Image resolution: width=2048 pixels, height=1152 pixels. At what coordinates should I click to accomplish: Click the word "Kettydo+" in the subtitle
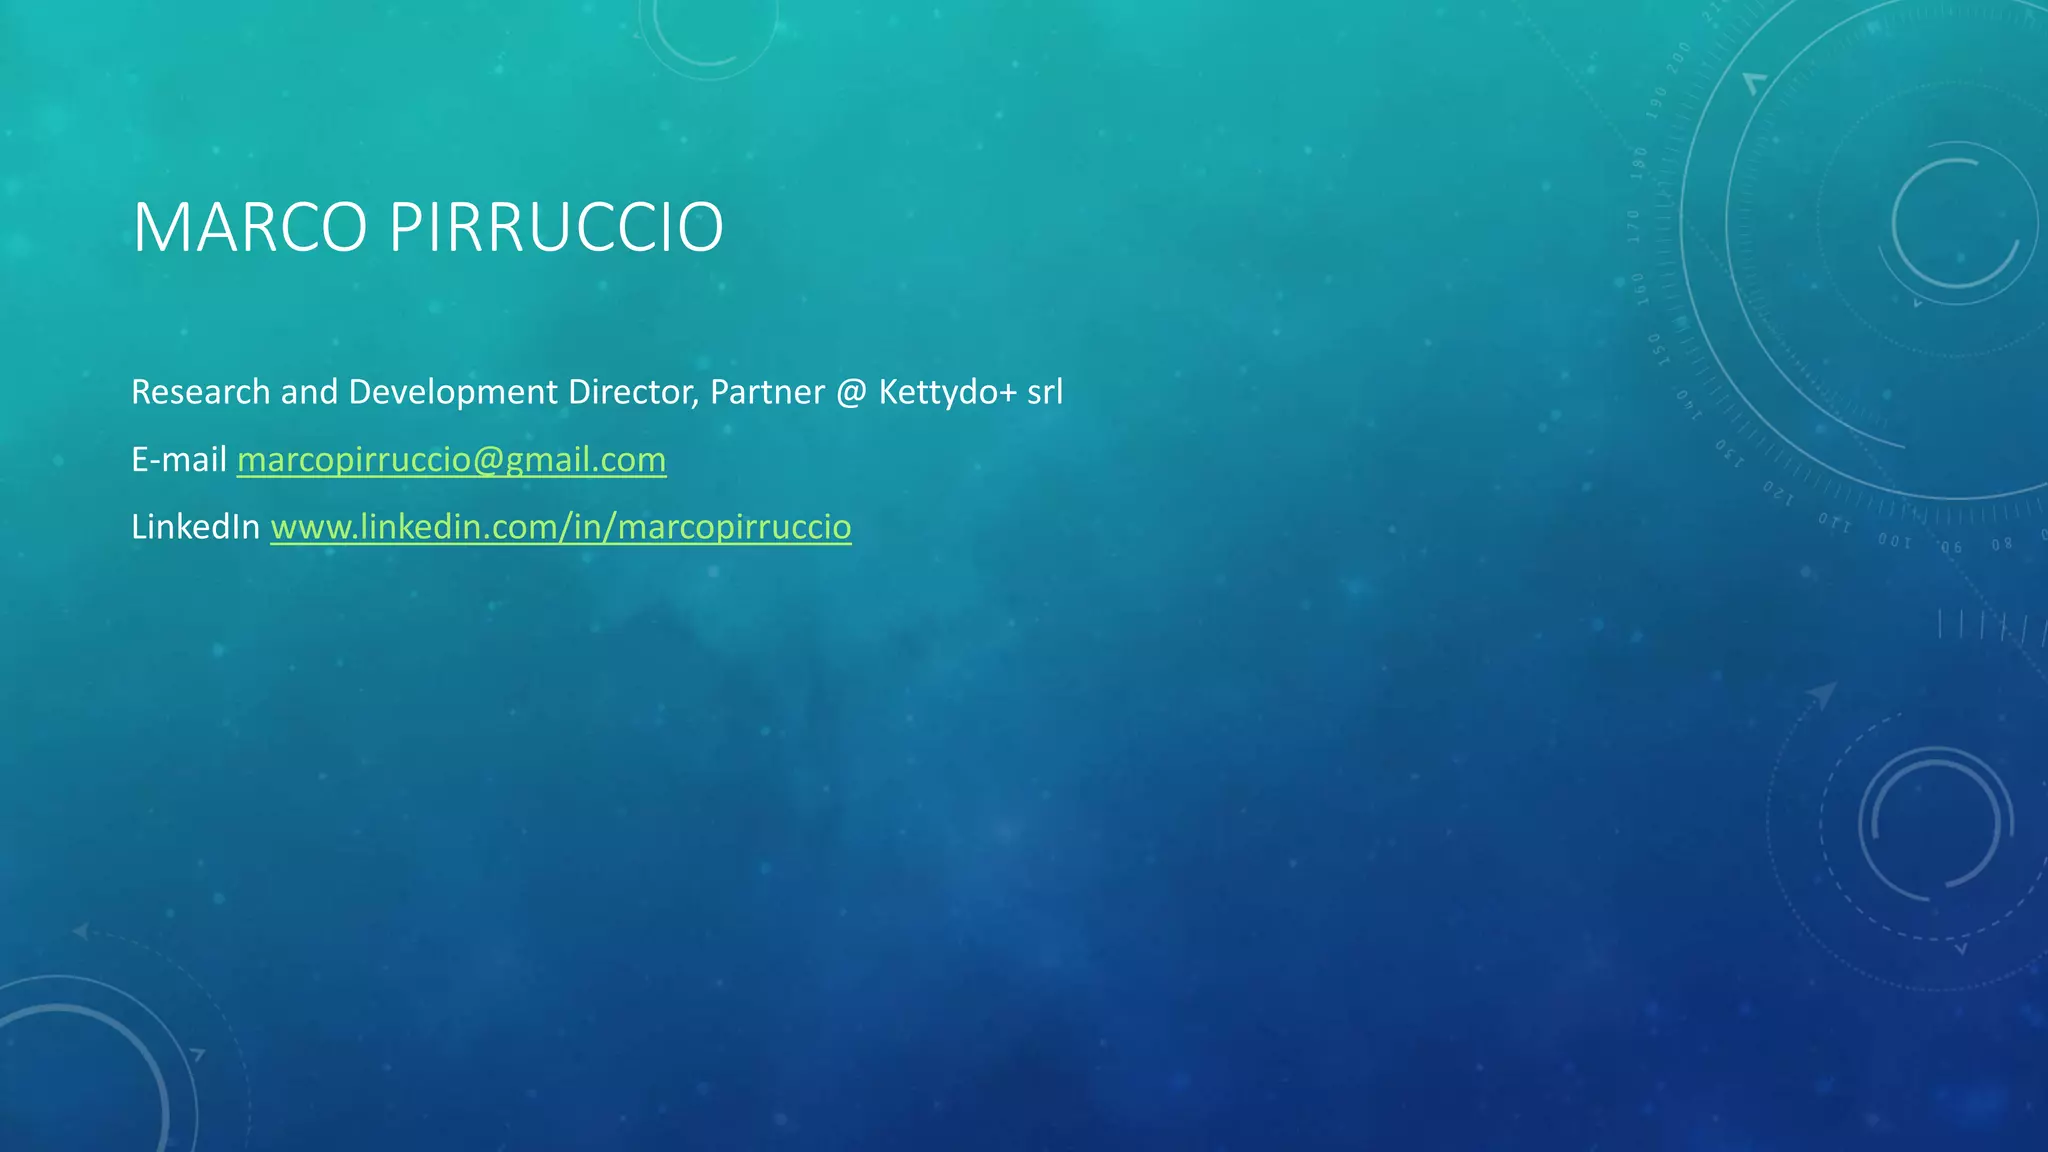pos(947,392)
